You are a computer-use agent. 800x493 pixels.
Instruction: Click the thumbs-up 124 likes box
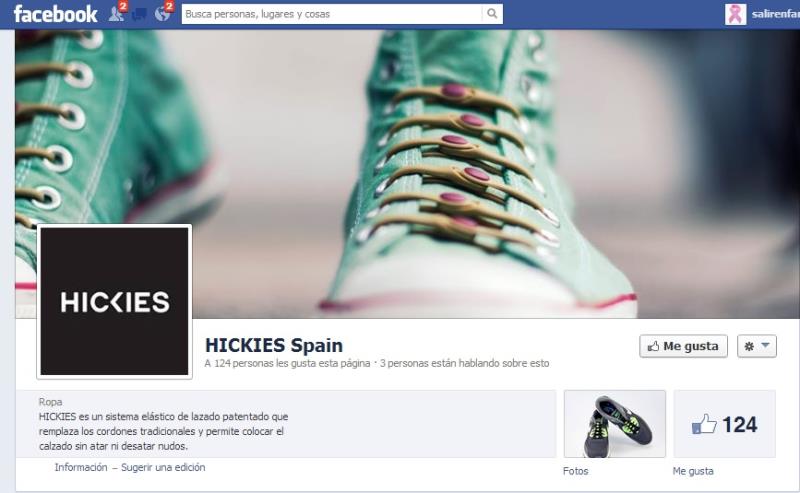coord(725,424)
